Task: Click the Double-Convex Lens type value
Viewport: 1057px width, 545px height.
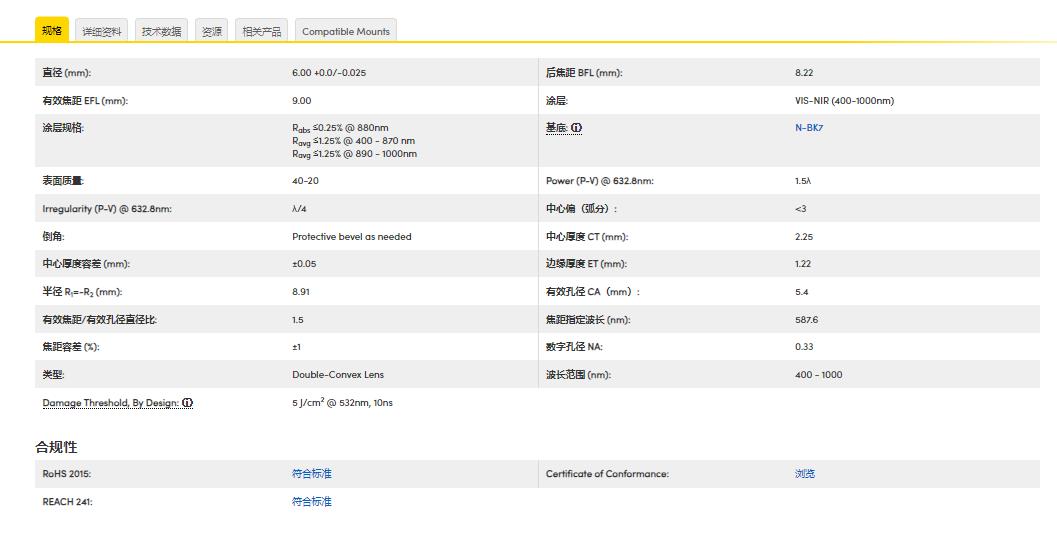Action: tap(337, 375)
